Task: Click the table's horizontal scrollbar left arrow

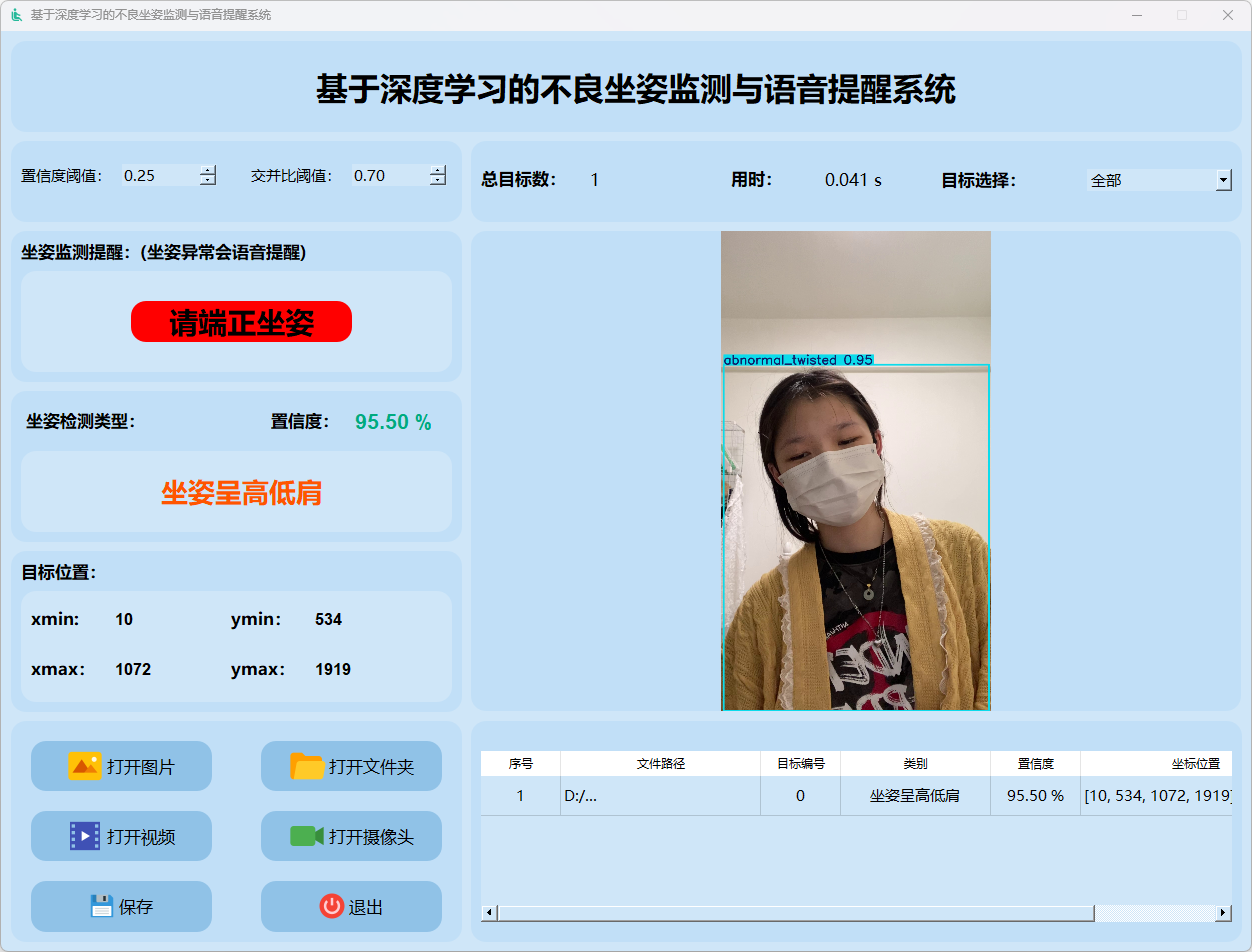Action: pyautogui.click(x=489, y=913)
